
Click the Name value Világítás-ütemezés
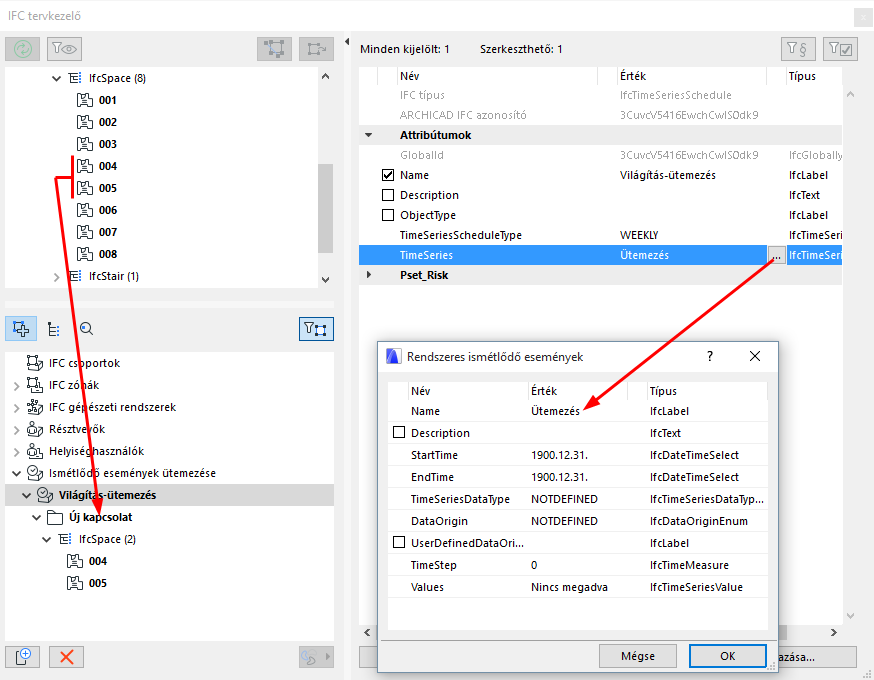pos(668,175)
